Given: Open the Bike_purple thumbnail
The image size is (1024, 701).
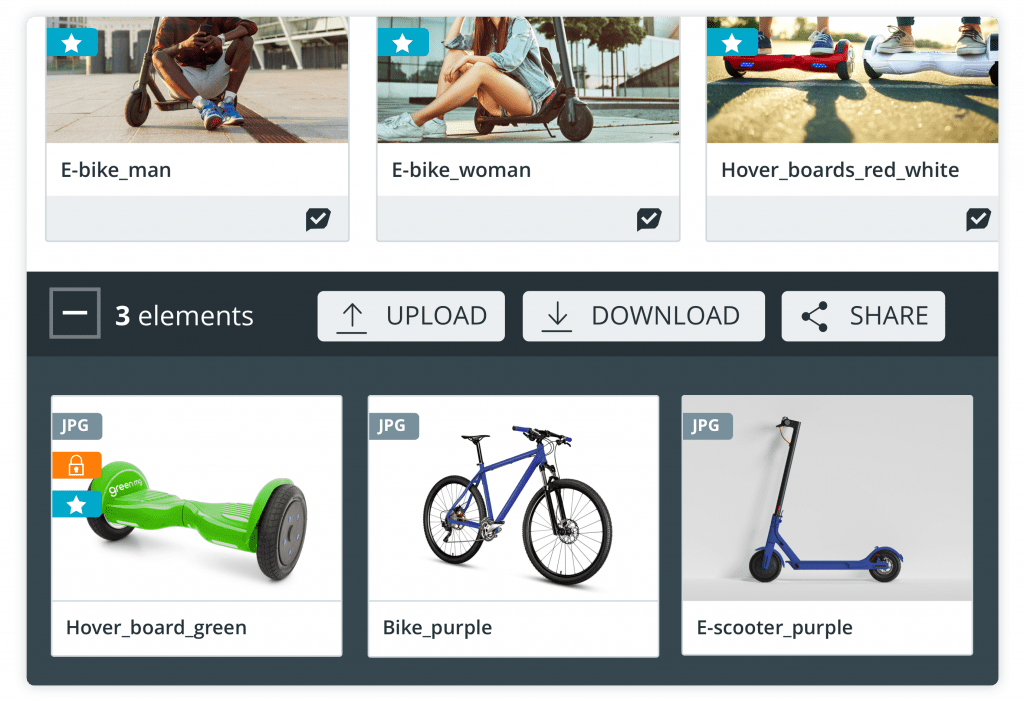Looking at the screenshot, I should point(513,498).
